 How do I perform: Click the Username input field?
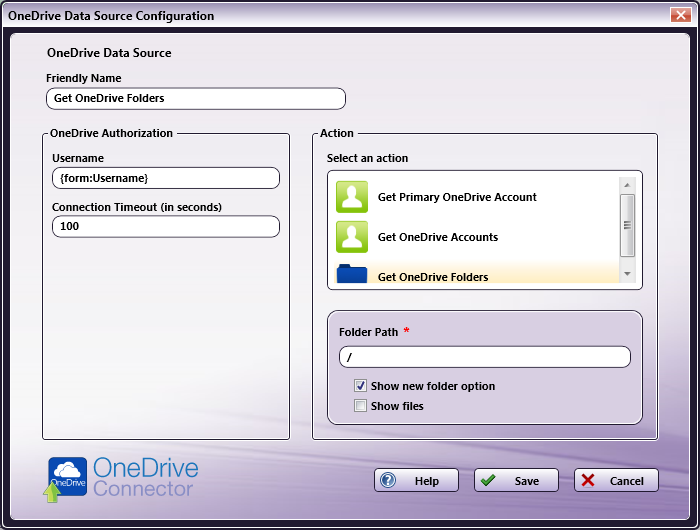point(166,178)
